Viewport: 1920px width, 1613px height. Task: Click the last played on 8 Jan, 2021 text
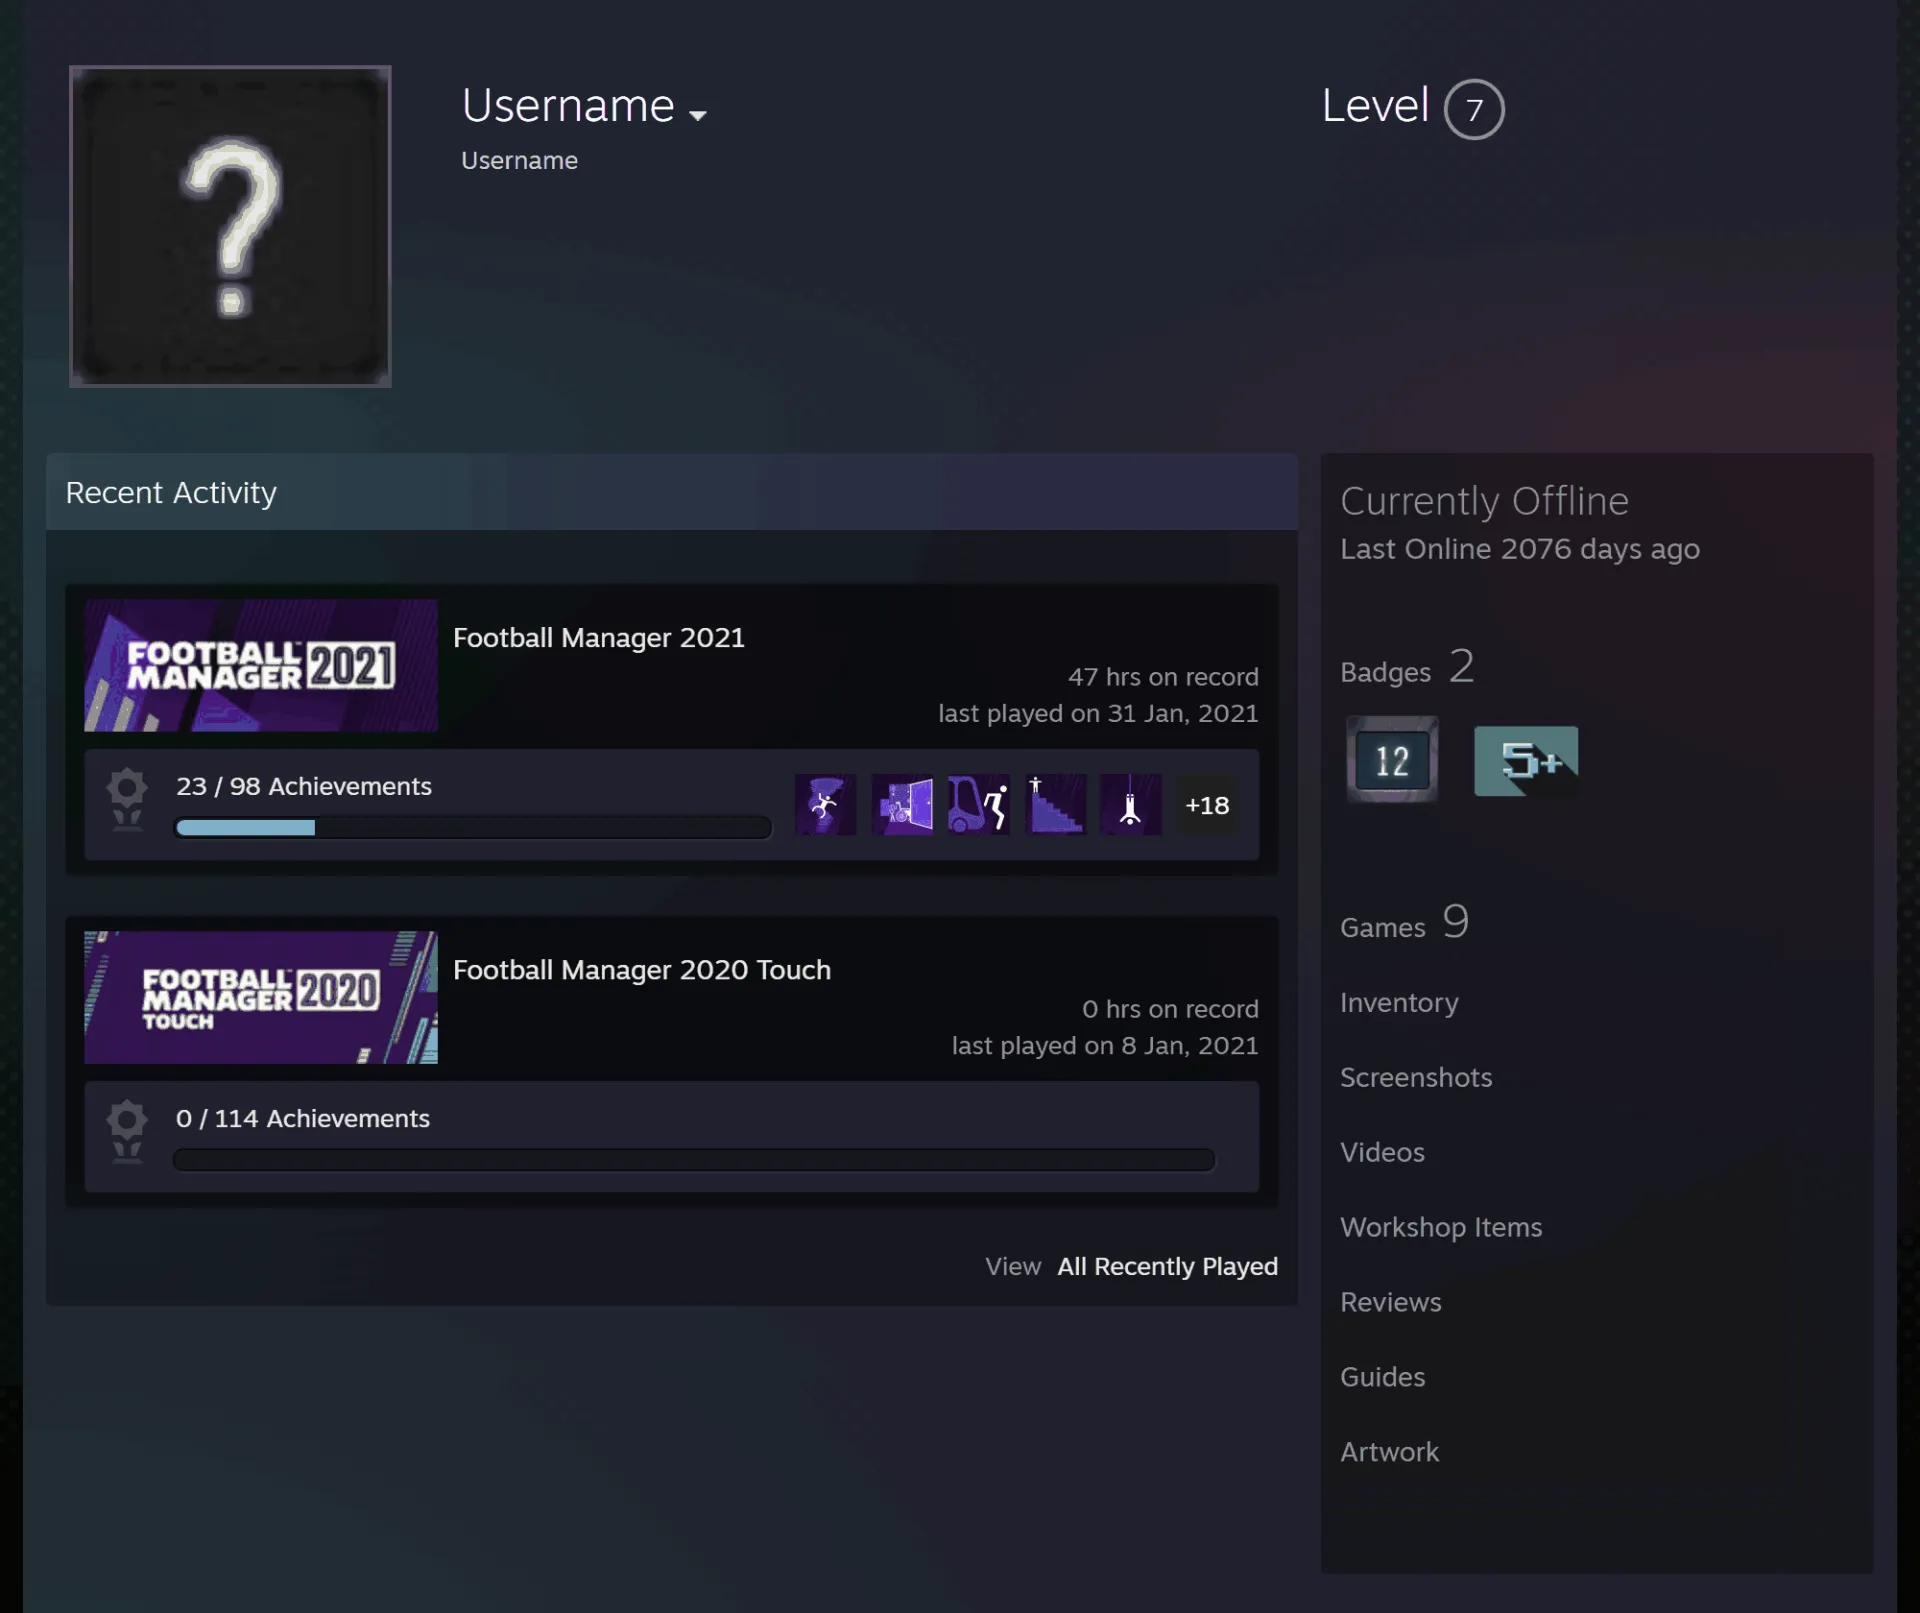[1105, 1046]
